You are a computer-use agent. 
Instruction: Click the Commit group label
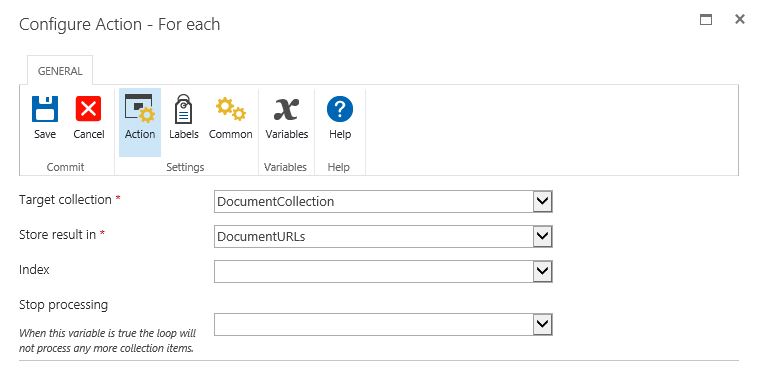[65, 167]
